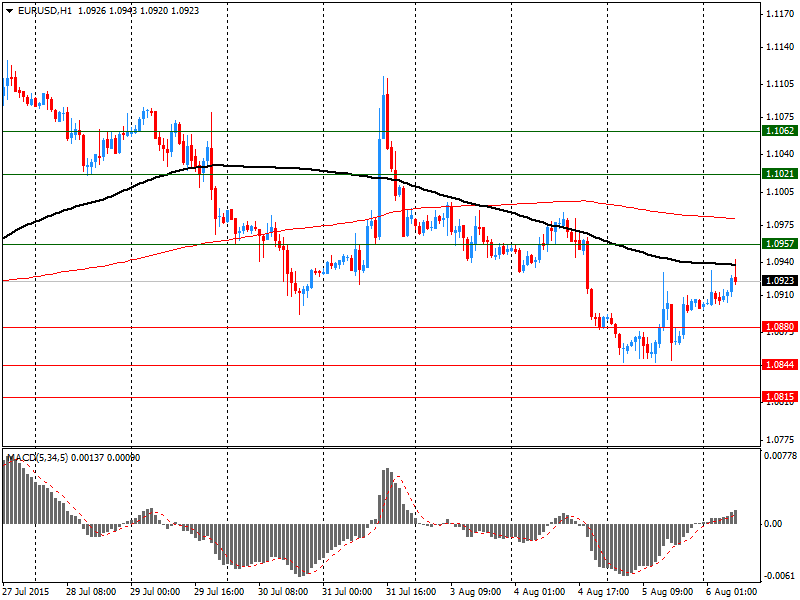Click the 1.0844 red level price label
Image resolution: width=800 pixels, height=600 pixels.
pyautogui.click(x=780, y=365)
